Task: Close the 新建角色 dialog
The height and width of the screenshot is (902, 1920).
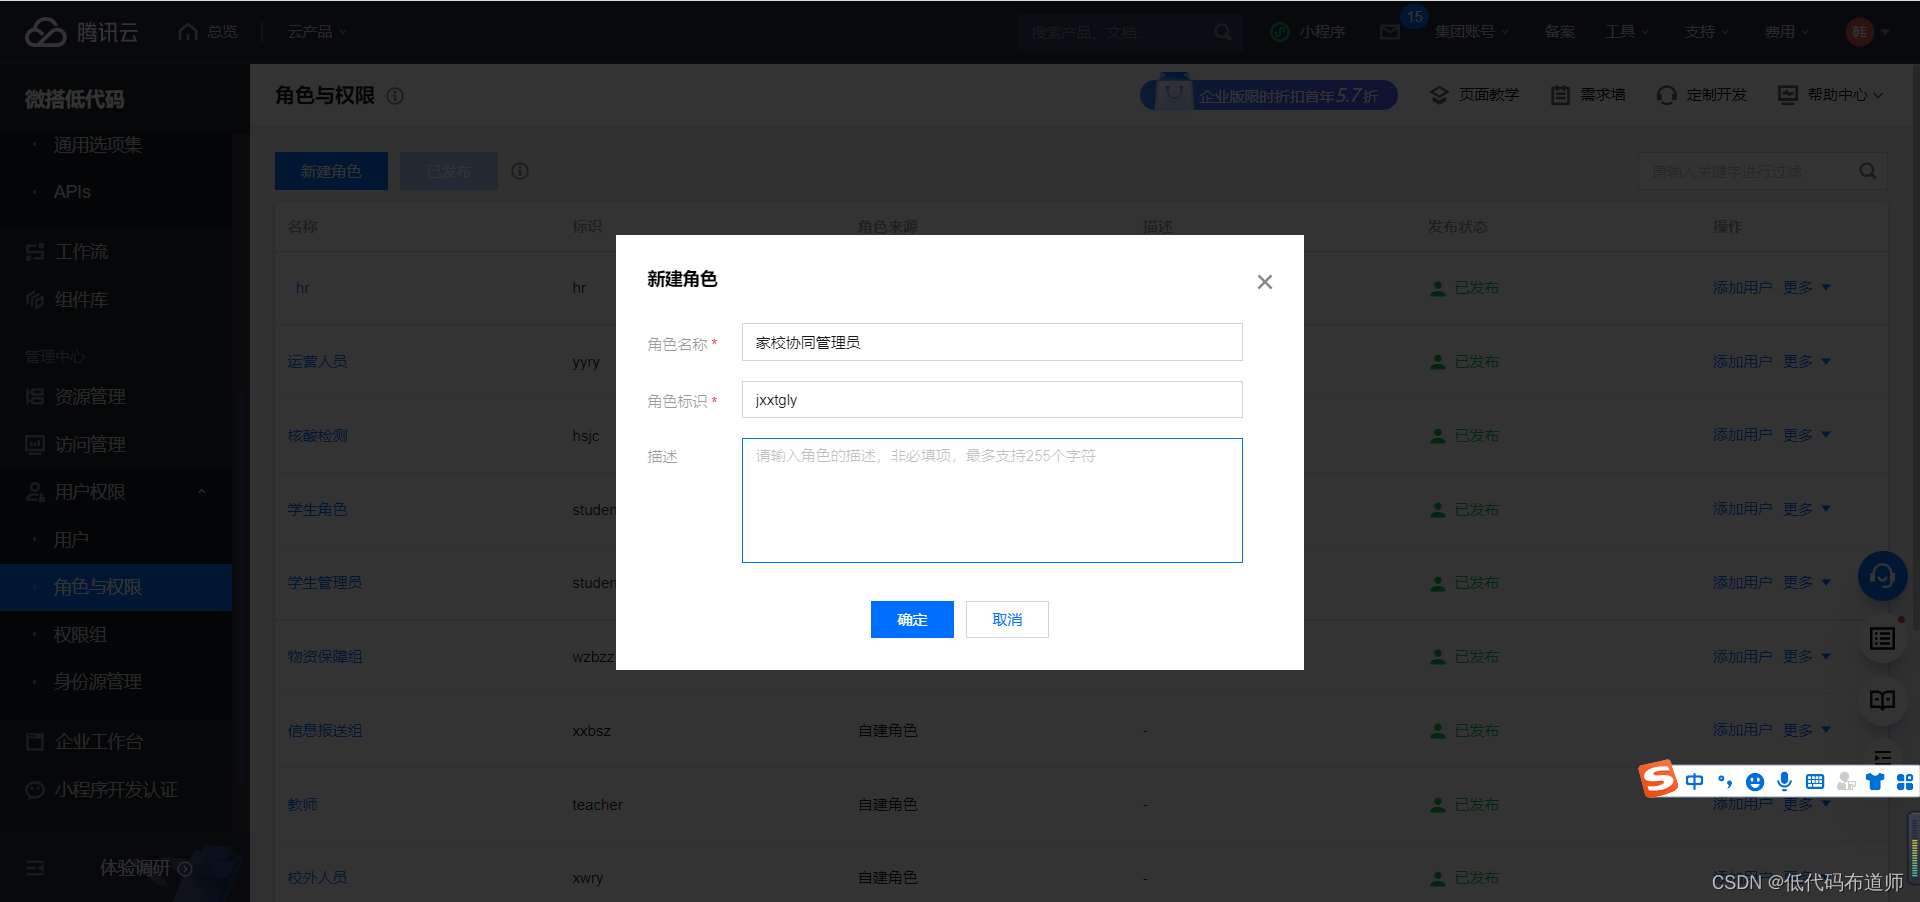Action: coord(1264,282)
